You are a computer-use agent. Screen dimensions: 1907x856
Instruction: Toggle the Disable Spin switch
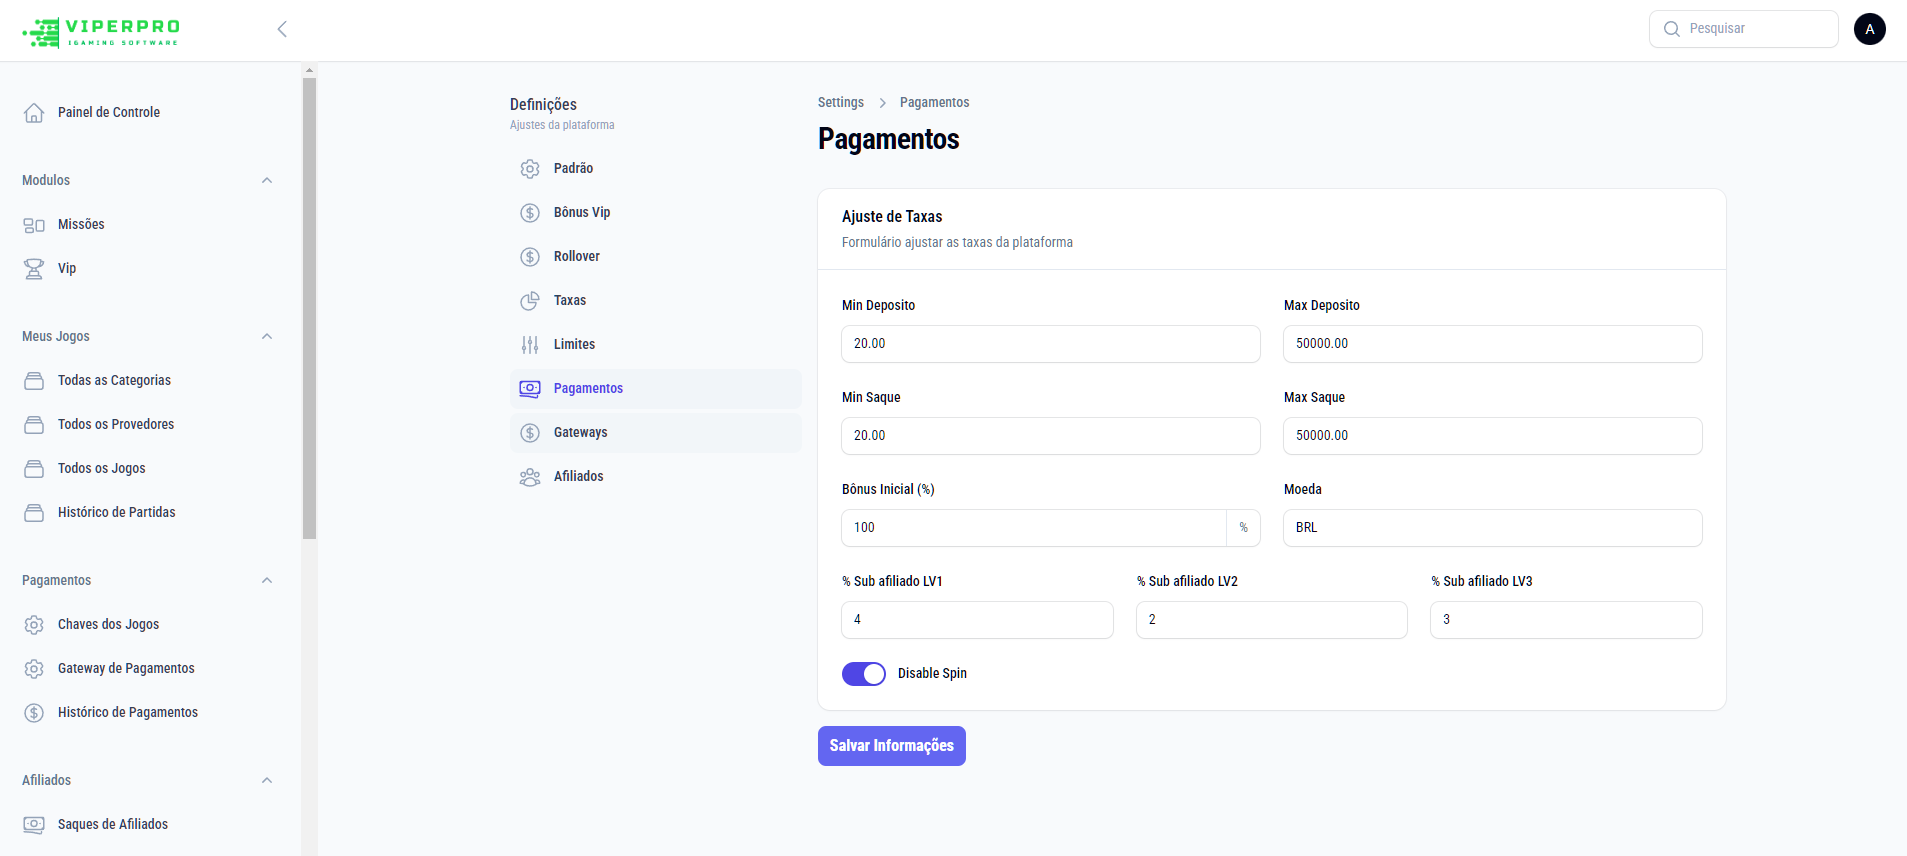click(x=864, y=674)
